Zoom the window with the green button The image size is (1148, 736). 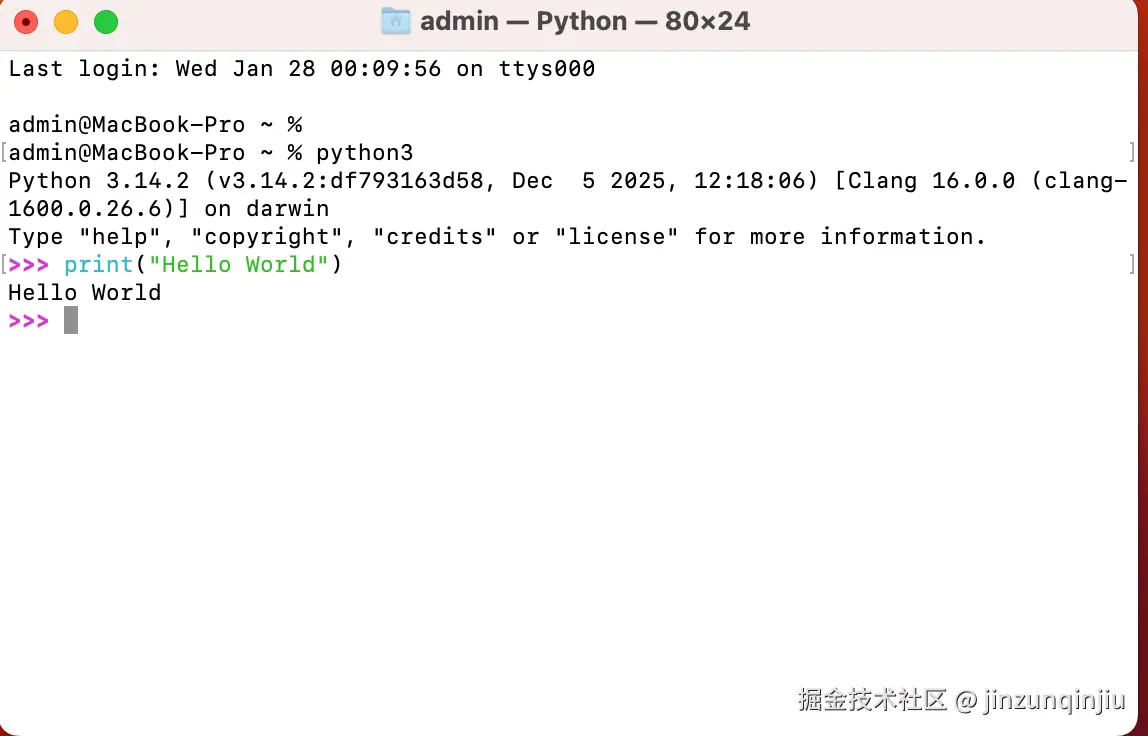[x=106, y=22]
